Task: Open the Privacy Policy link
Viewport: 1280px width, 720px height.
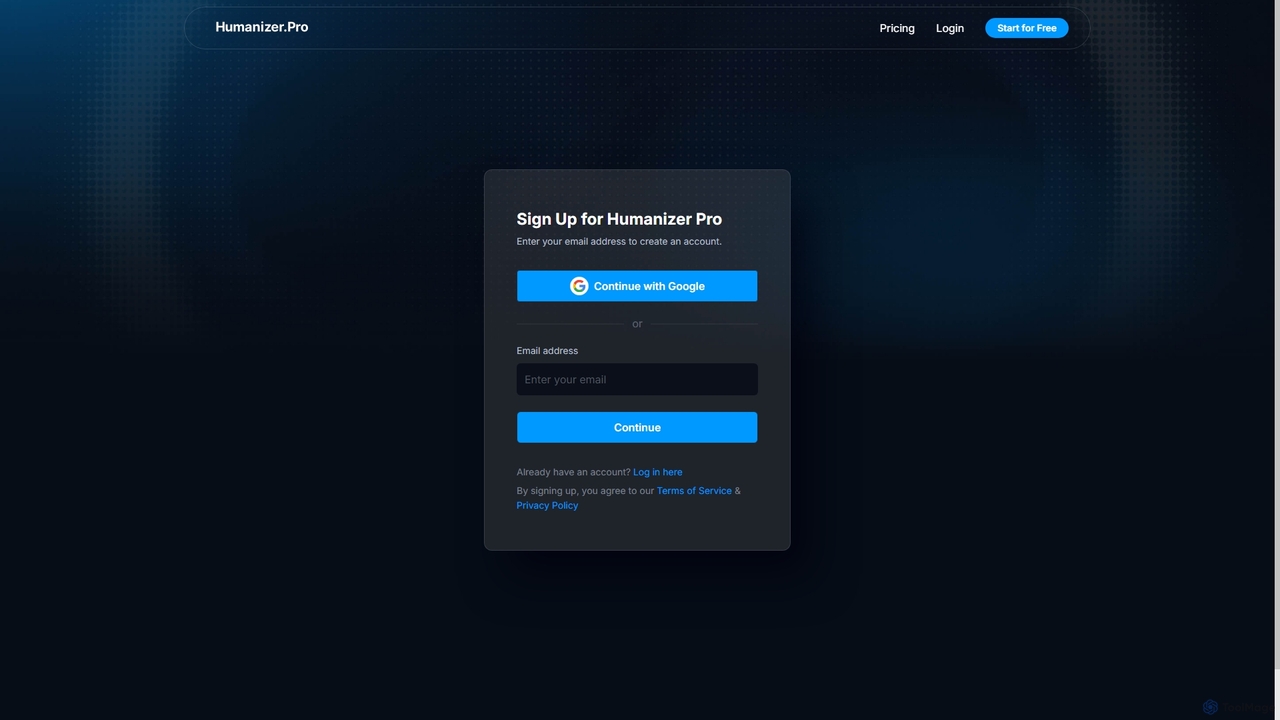Action: [547, 505]
